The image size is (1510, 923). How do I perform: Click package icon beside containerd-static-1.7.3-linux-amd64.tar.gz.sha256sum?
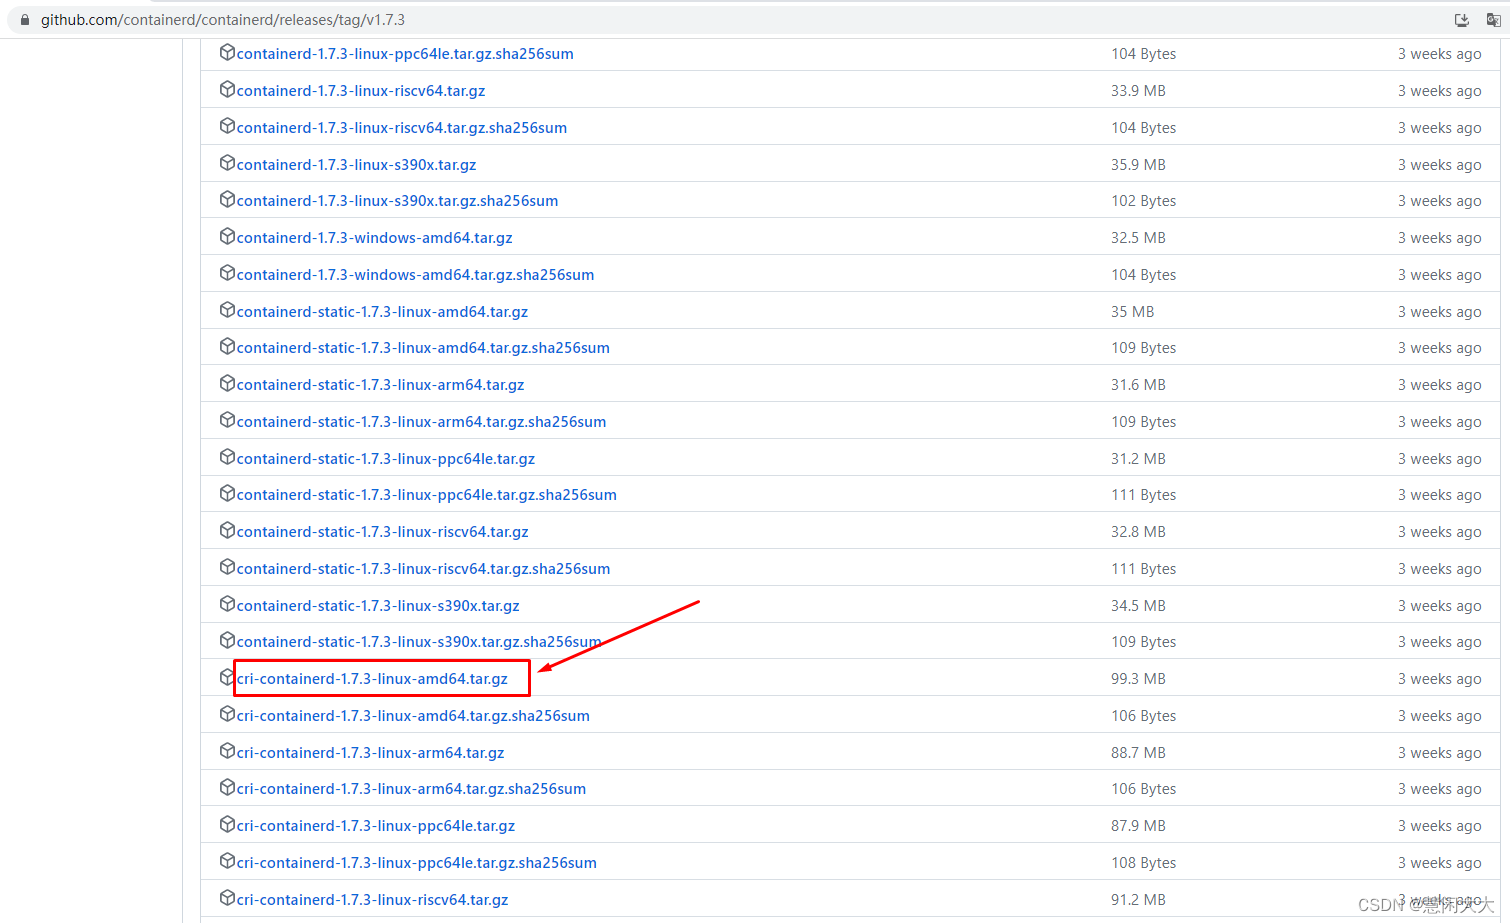click(x=227, y=346)
